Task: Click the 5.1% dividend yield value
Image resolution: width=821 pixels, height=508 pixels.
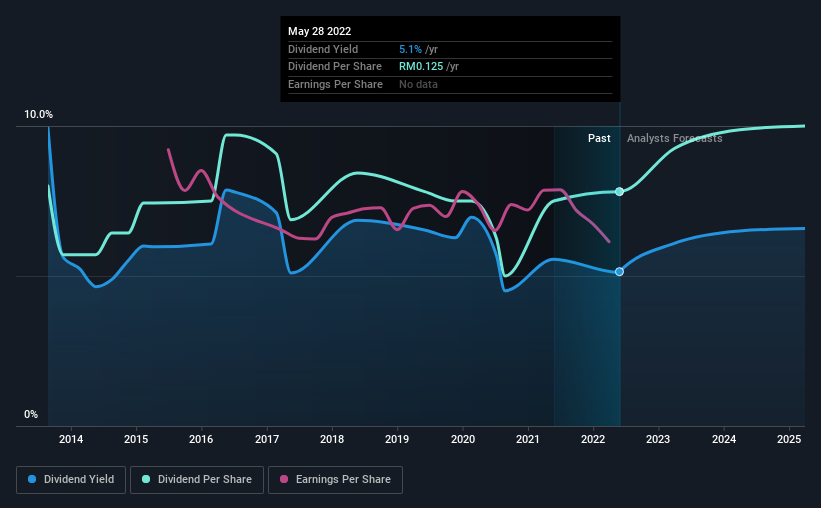Action: 410,49
